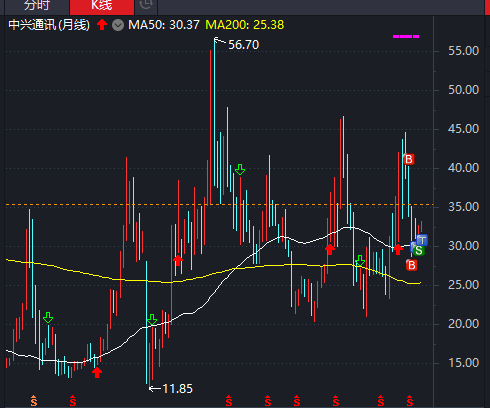Viewport: 490px width, 408px height.
Task: Click the 45.00 price axis label
Action: coord(463,129)
